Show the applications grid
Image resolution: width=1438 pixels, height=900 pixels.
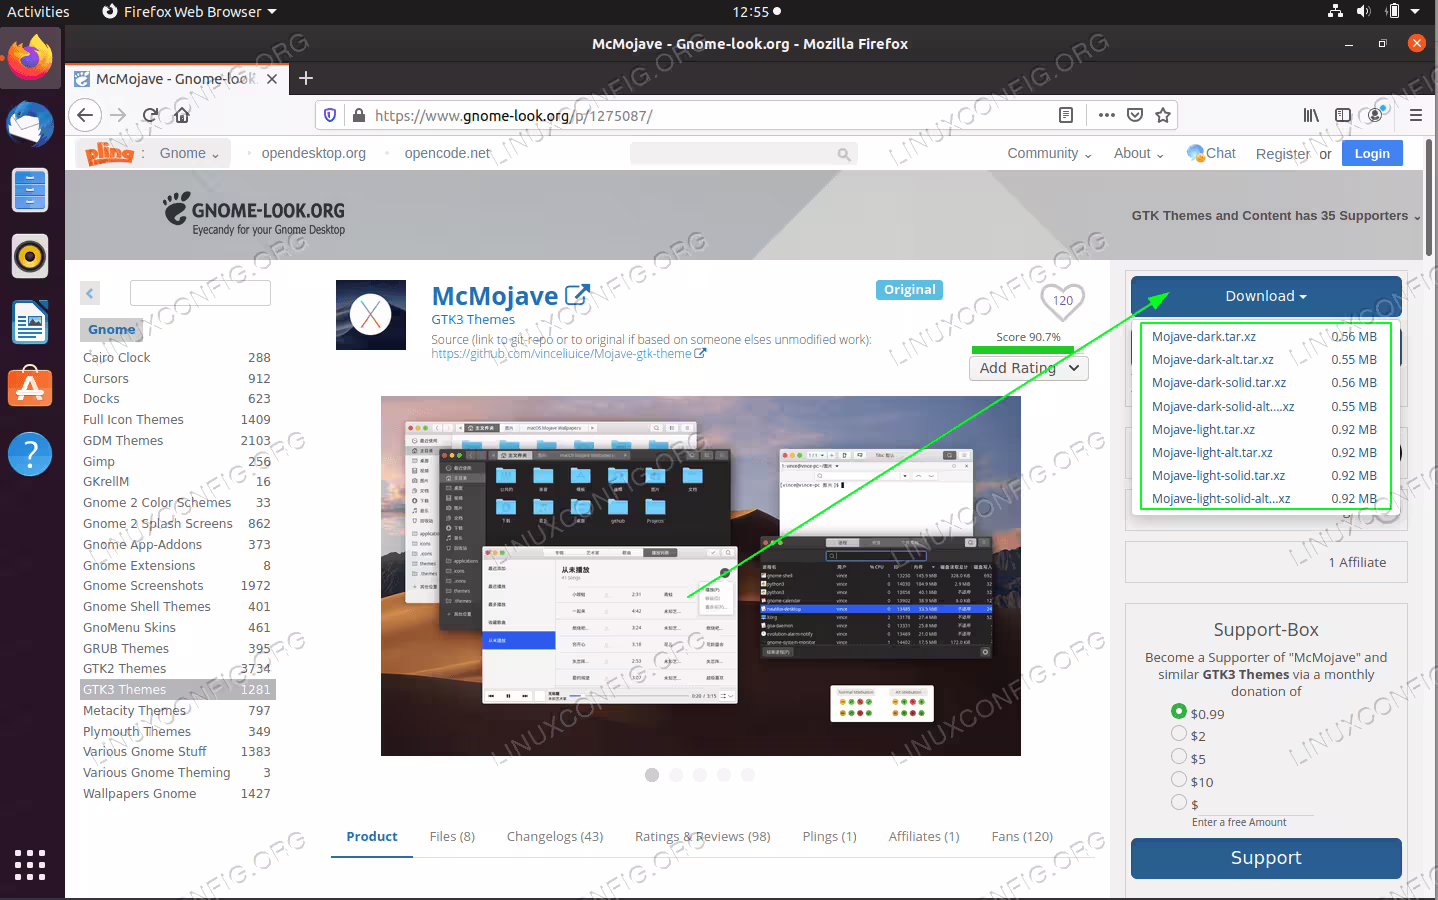[x=30, y=864]
